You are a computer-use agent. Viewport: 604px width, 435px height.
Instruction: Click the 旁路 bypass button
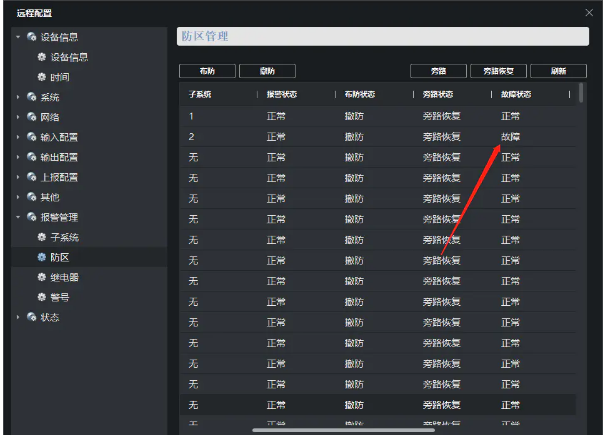coord(437,71)
